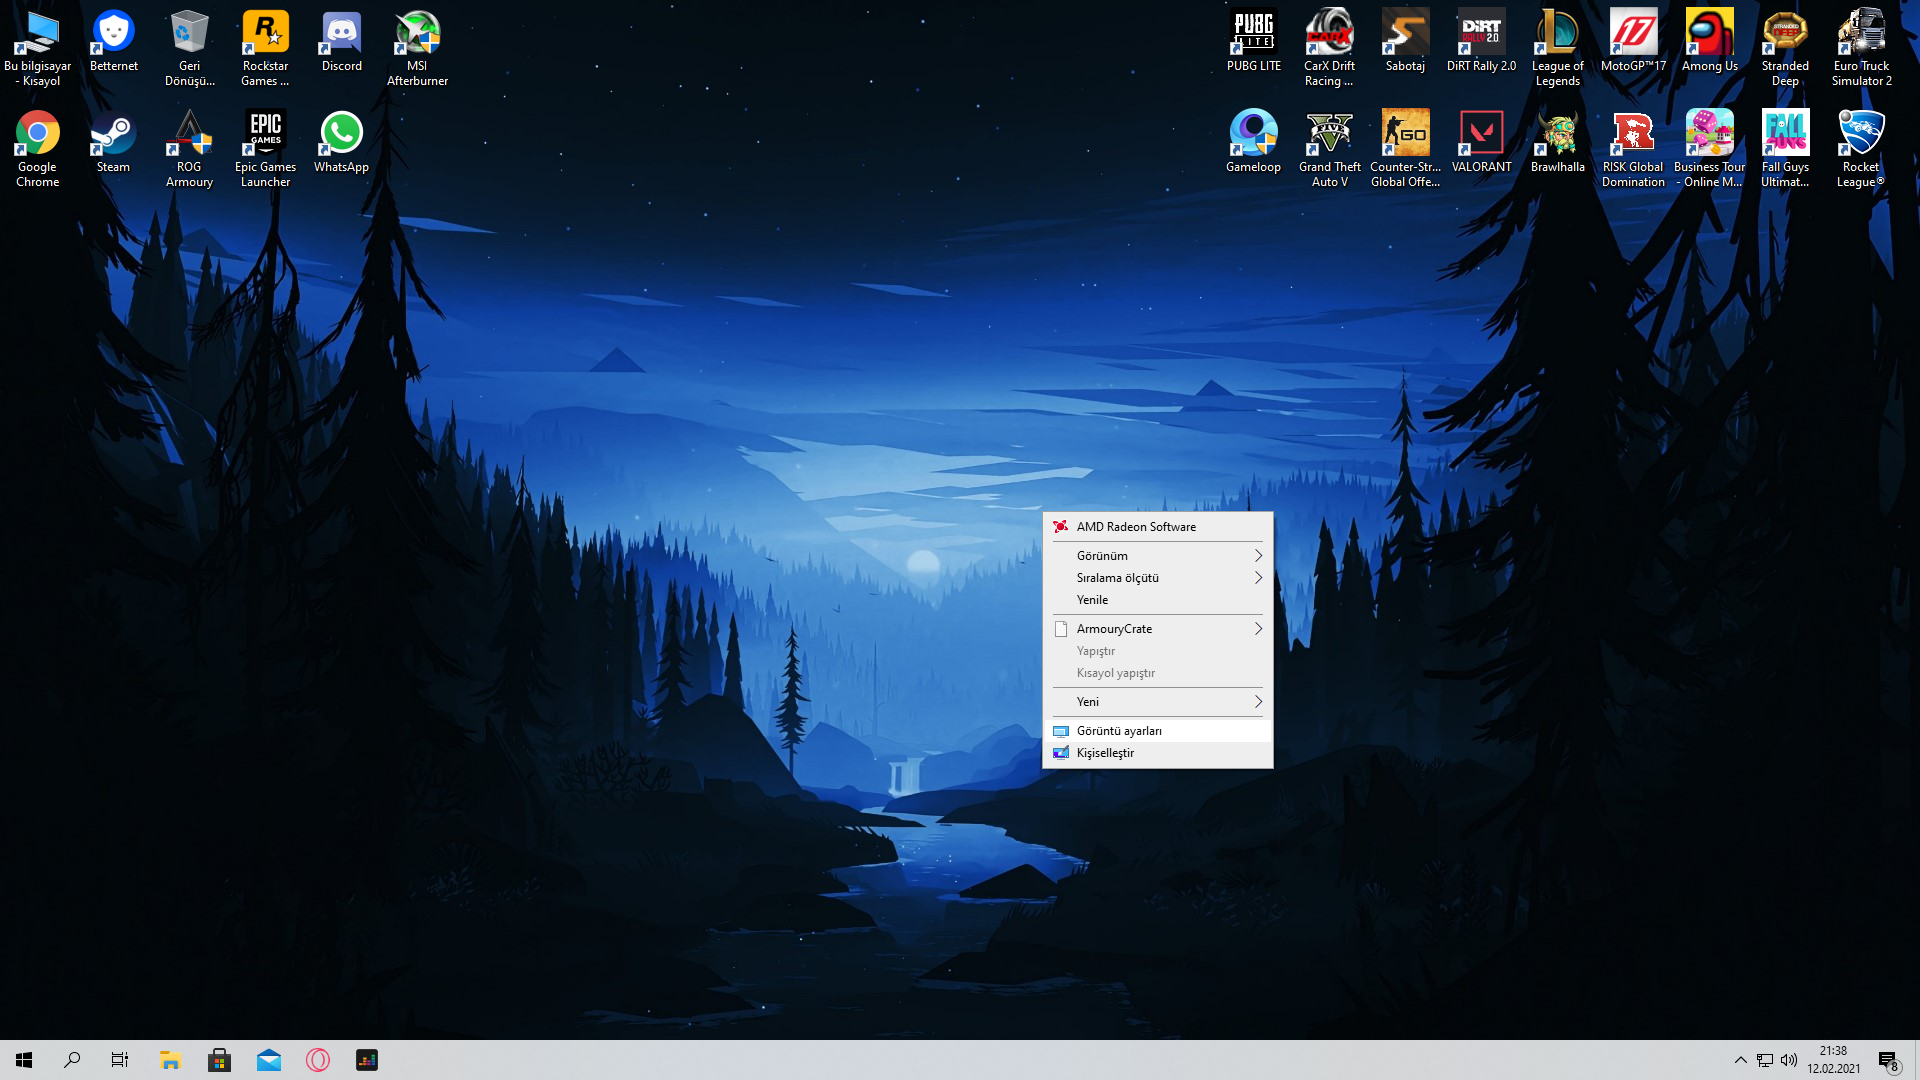This screenshot has height=1080, width=1920.
Task: Open Microsoft Store from taskbar
Action: (x=219, y=1060)
